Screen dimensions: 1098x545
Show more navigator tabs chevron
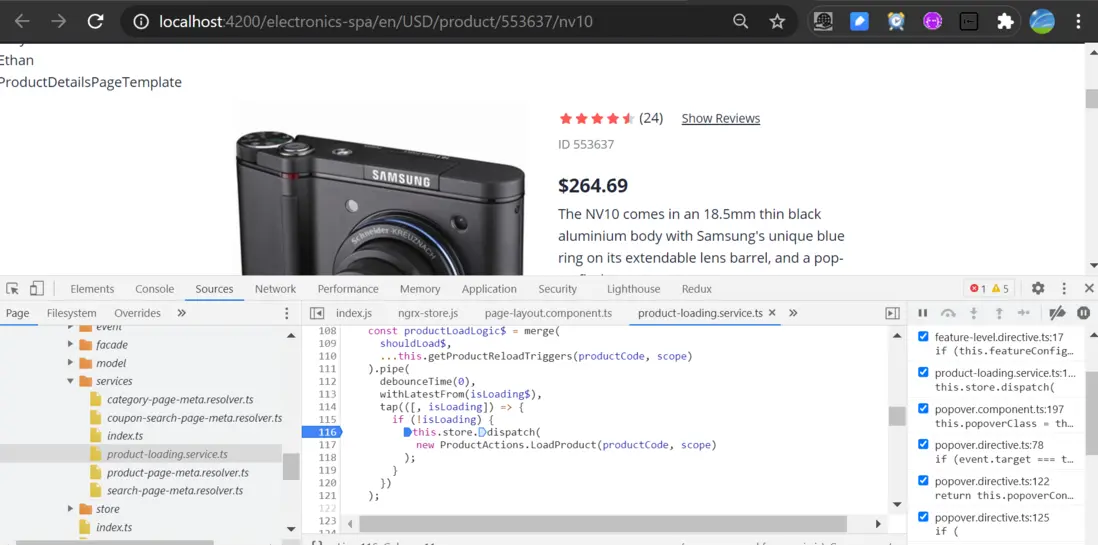[181, 313]
